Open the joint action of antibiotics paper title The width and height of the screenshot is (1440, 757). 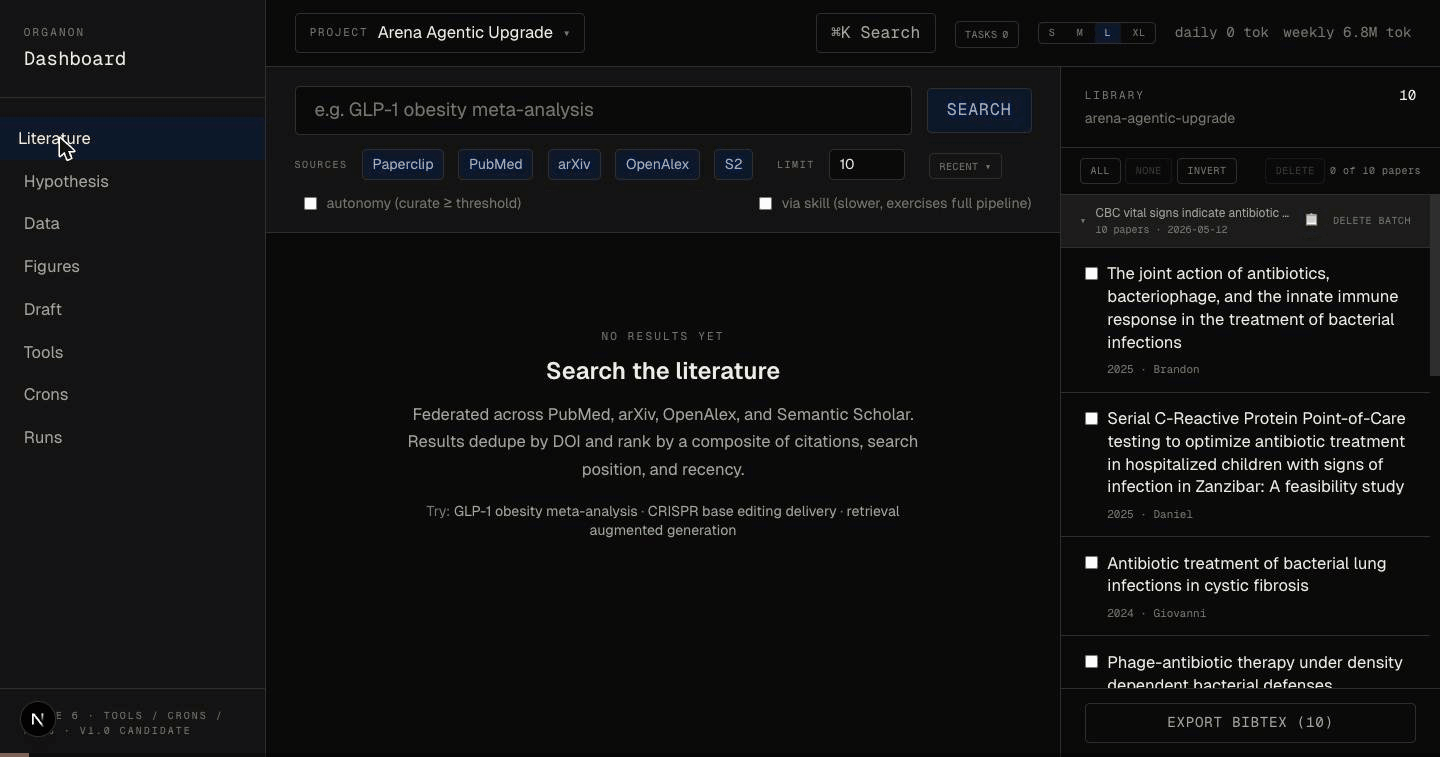(1253, 308)
